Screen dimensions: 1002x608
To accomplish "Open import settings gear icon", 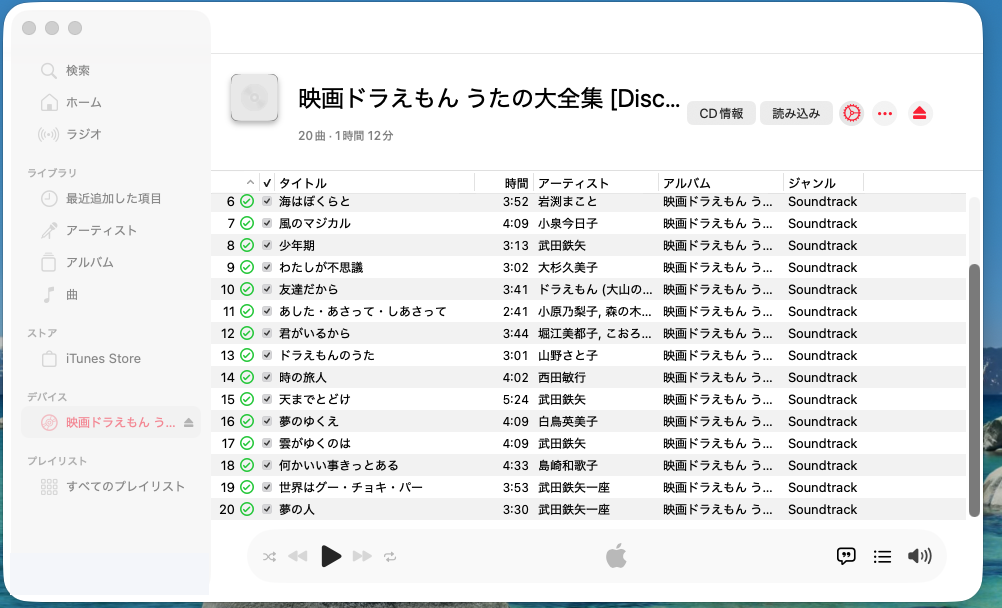I will point(851,113).
